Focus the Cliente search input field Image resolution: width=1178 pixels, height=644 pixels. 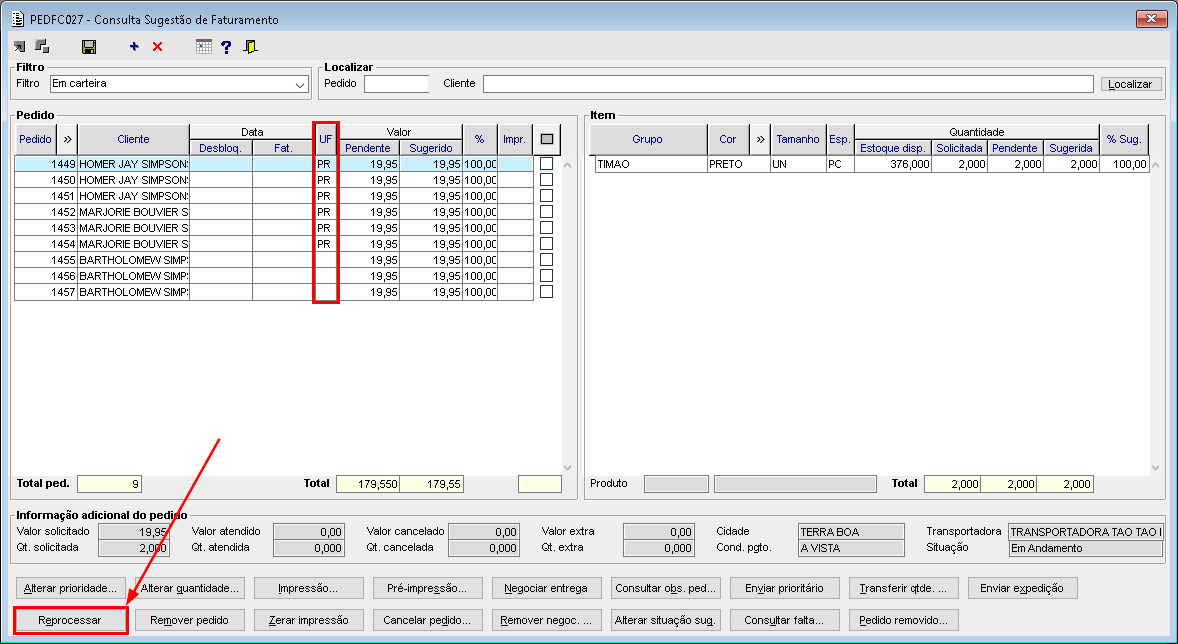[x=788, y=83]
